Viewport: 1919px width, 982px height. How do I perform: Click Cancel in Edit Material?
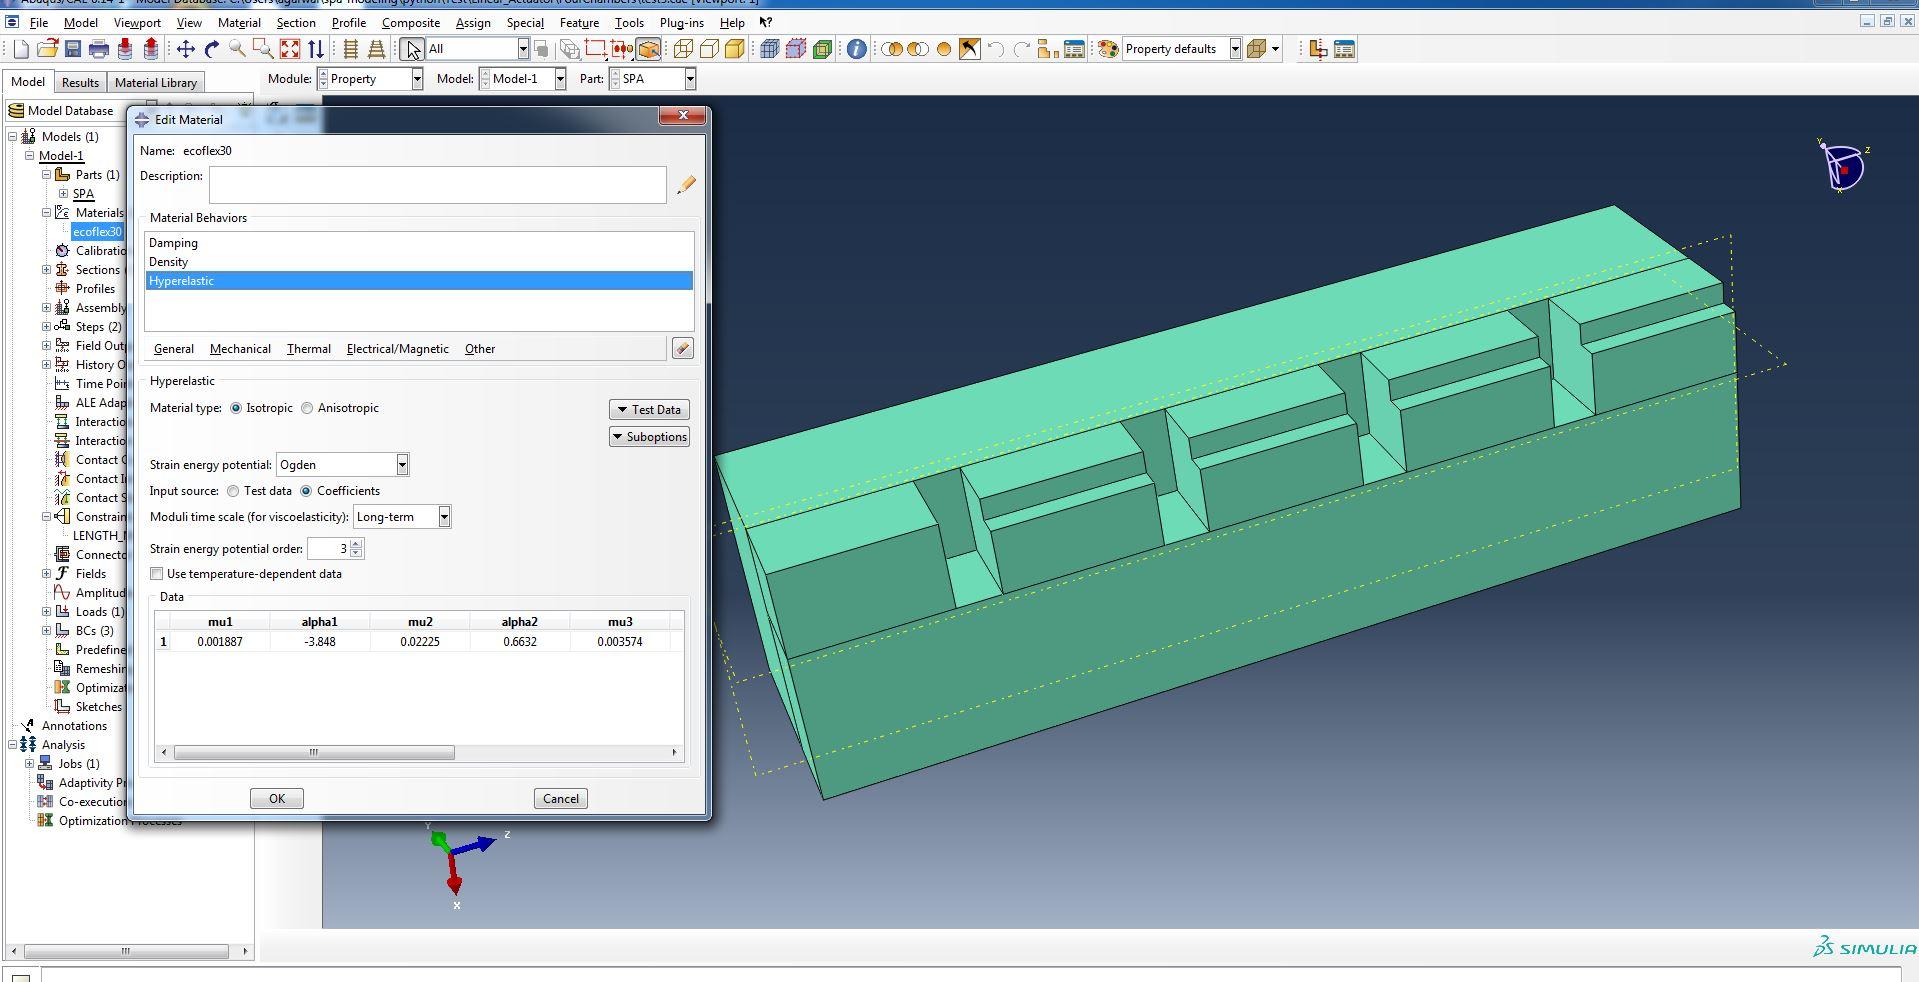(x=561, y=799)
